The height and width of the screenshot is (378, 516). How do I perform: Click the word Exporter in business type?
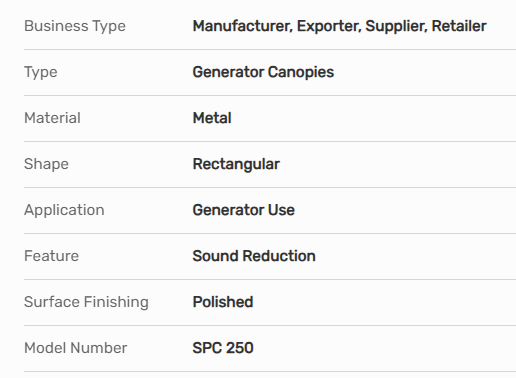pos(329,27)
